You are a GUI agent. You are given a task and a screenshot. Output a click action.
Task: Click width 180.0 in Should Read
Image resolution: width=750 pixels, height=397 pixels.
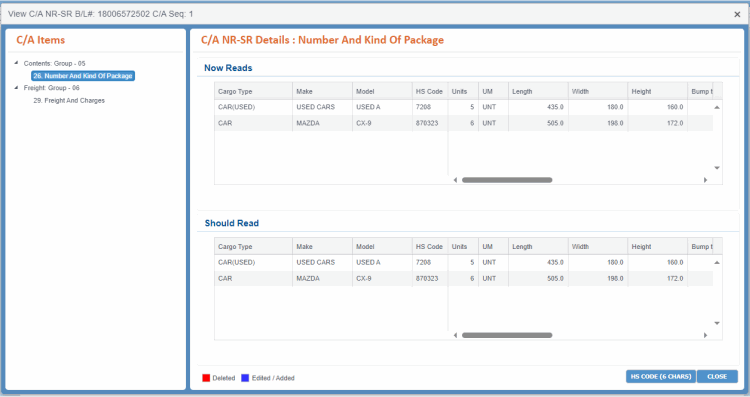pos(598,263)
